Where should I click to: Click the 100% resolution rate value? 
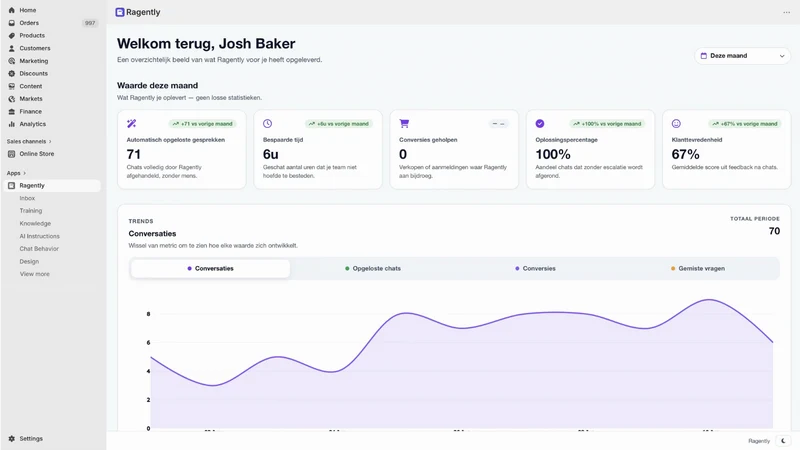point(553,154)
